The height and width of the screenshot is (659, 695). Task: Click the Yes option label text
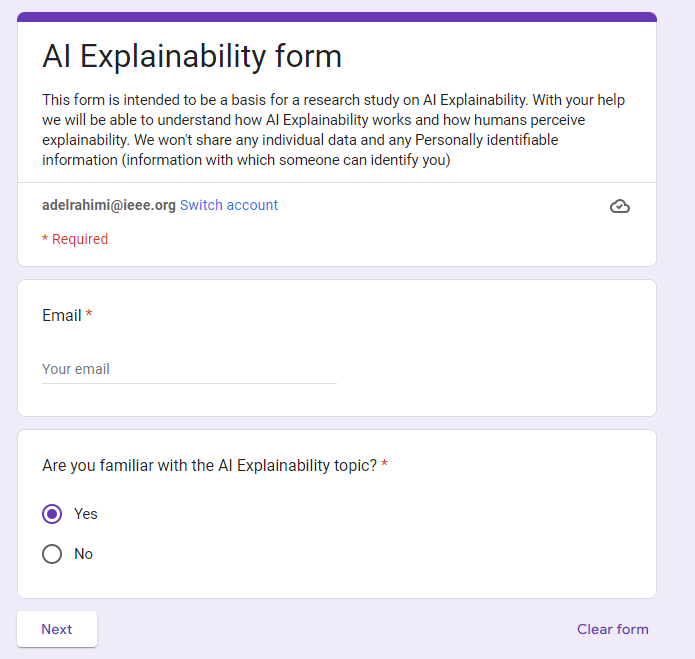[86, 514]
